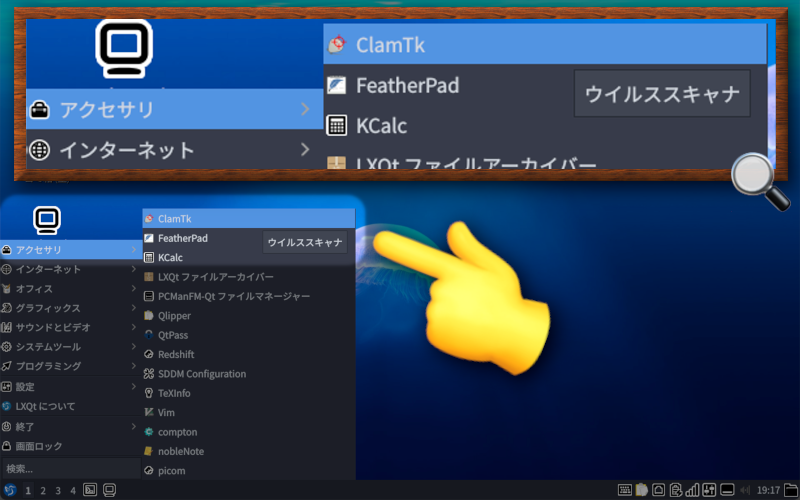Screen dimensions: 800x500
Task: Click the nobleNote yellow note icon
Action: pyautogui.click(x=149, y=452)
